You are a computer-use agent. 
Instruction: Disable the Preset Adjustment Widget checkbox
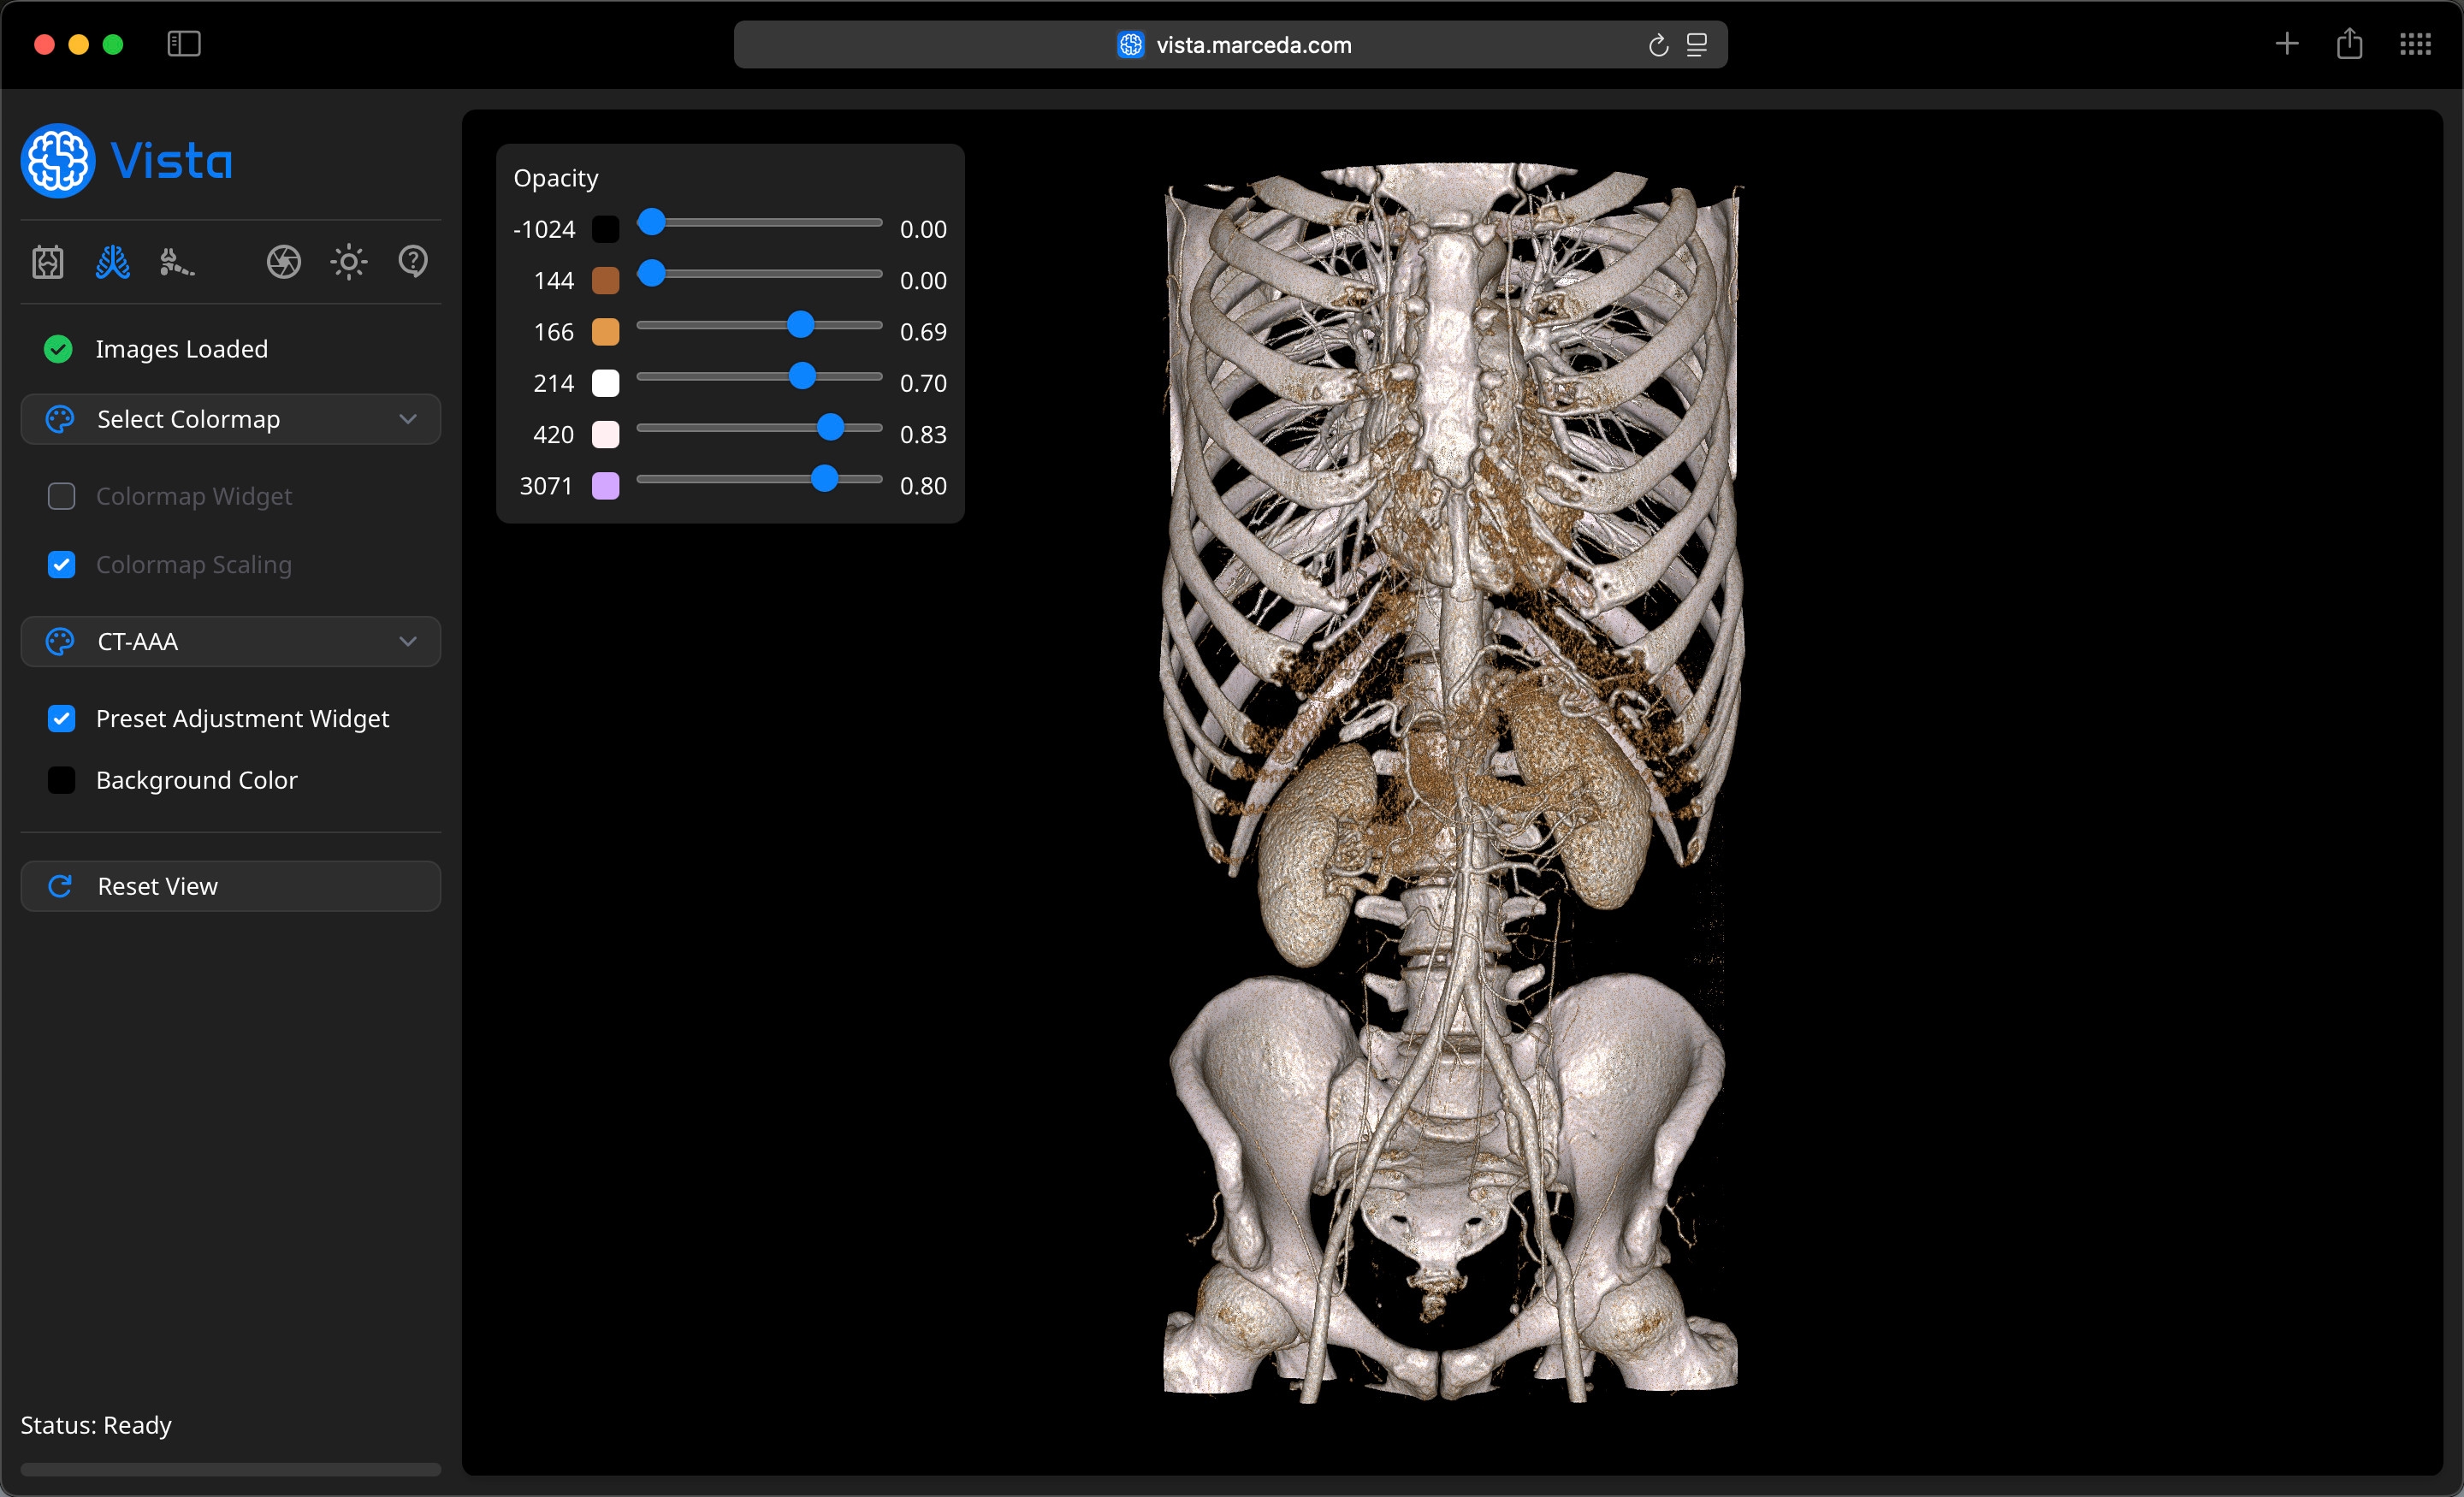coord(62,719)
